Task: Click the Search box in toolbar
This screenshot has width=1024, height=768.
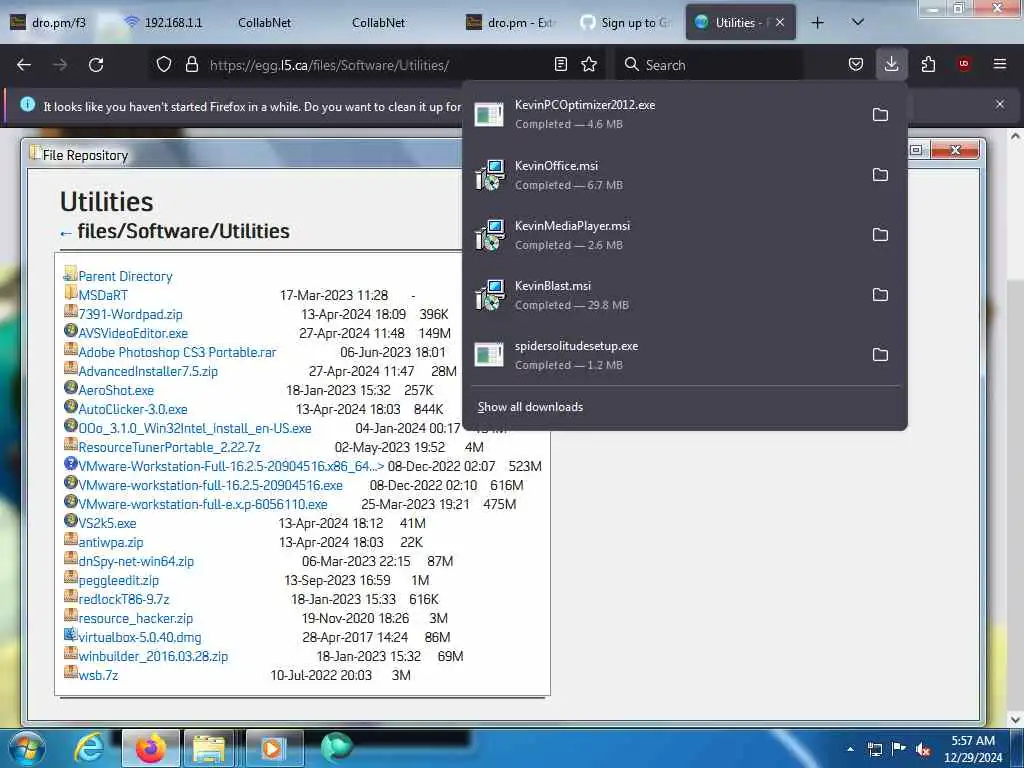Action: pyautogui.click(x=709, y=65)
